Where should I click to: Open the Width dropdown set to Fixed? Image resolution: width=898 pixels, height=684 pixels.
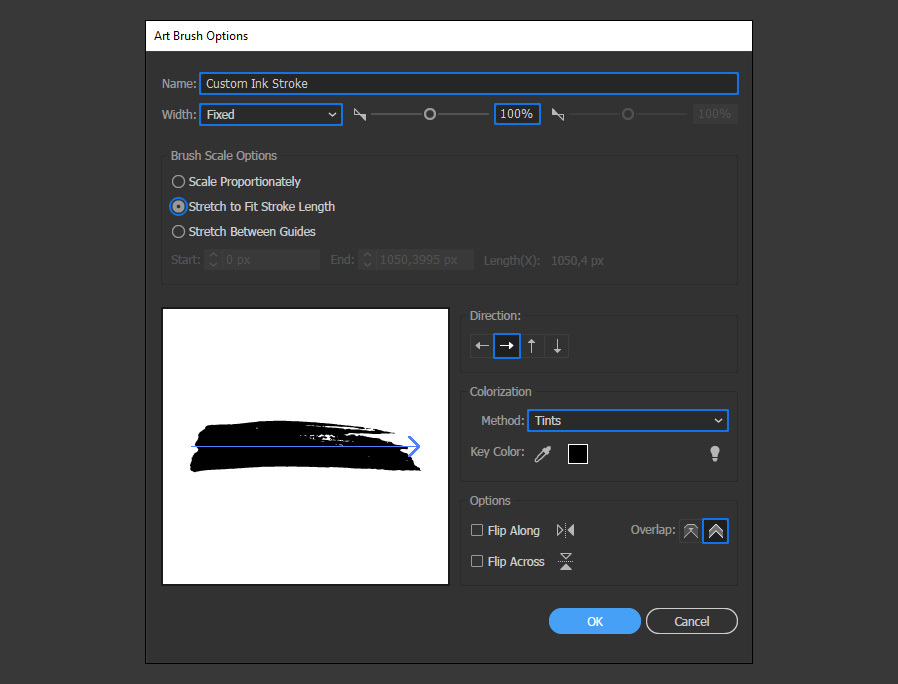pos(271,115)
